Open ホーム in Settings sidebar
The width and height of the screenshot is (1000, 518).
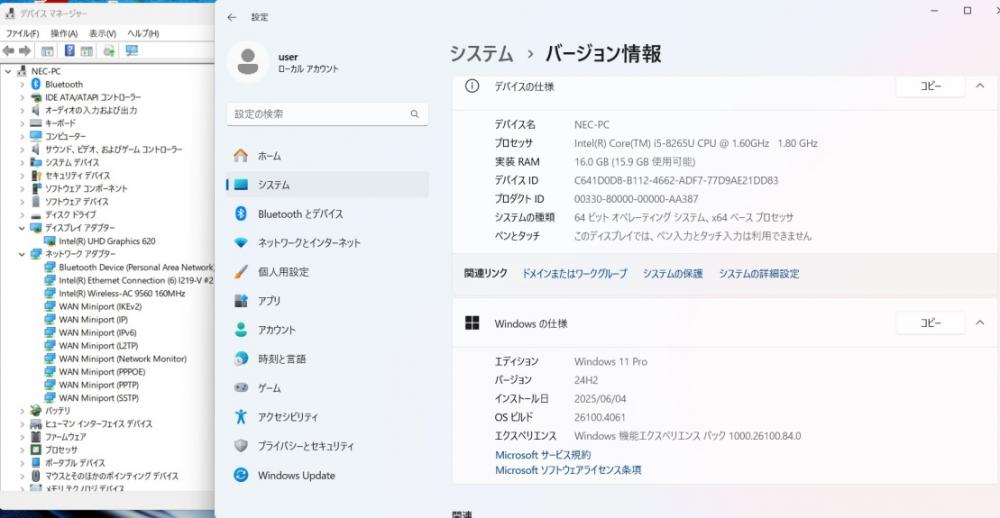(327, 156)
